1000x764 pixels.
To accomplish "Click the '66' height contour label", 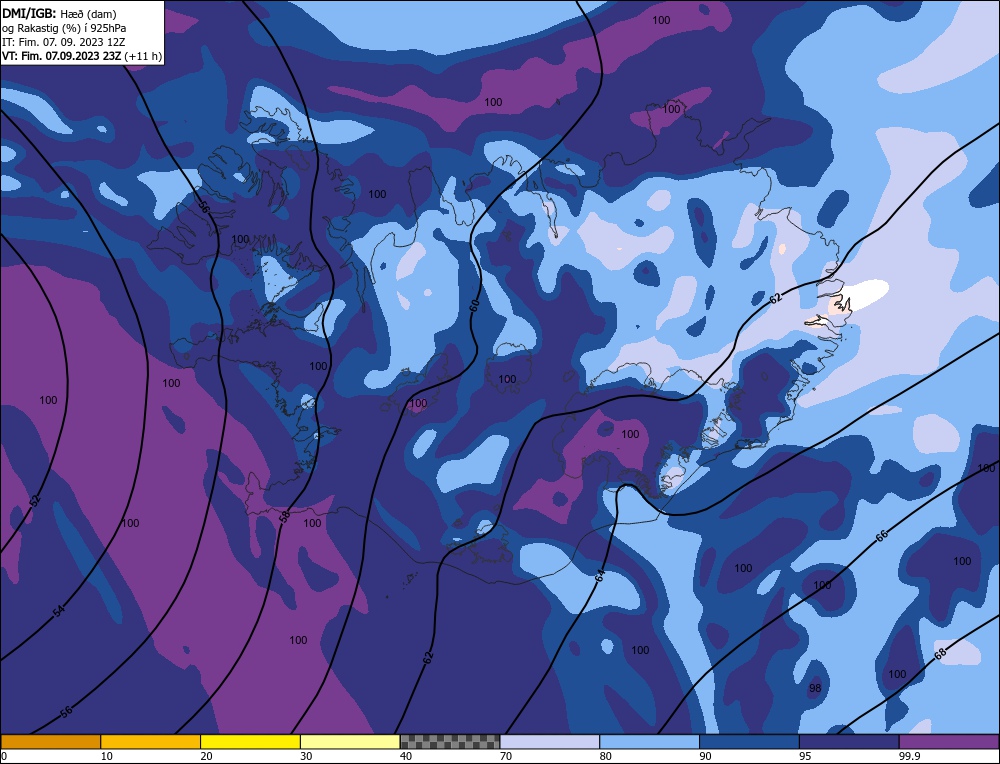I will 881,536.
